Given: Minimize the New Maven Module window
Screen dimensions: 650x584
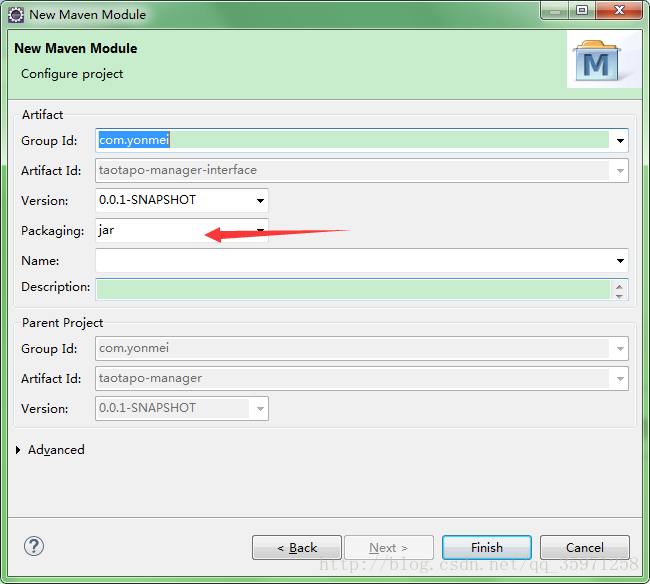Looking at the screenshot, I should click(x=555, y=11).
